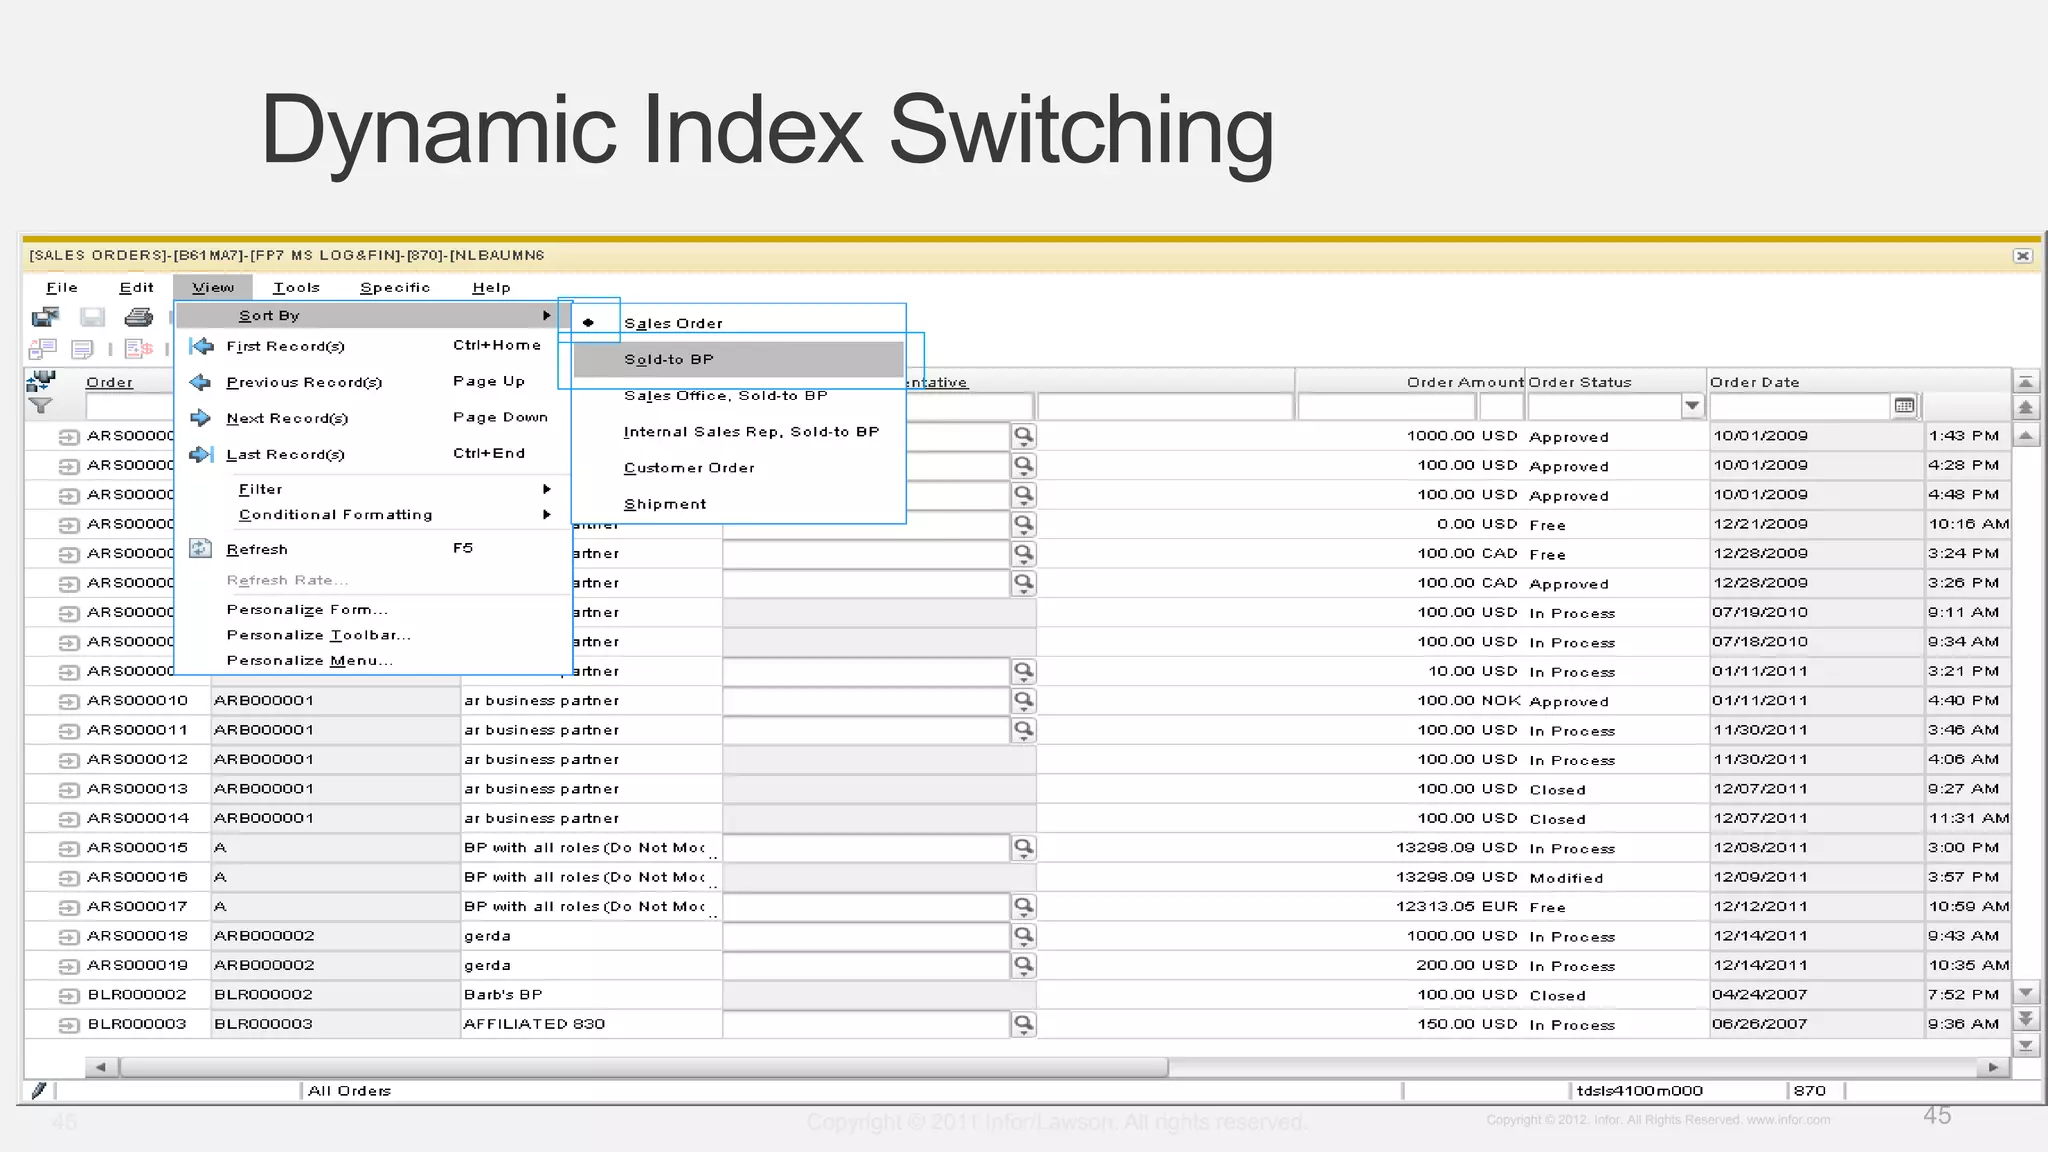2048x1152 pixels.
Task: Select Customer Order sort option
Action: point(688,468)
